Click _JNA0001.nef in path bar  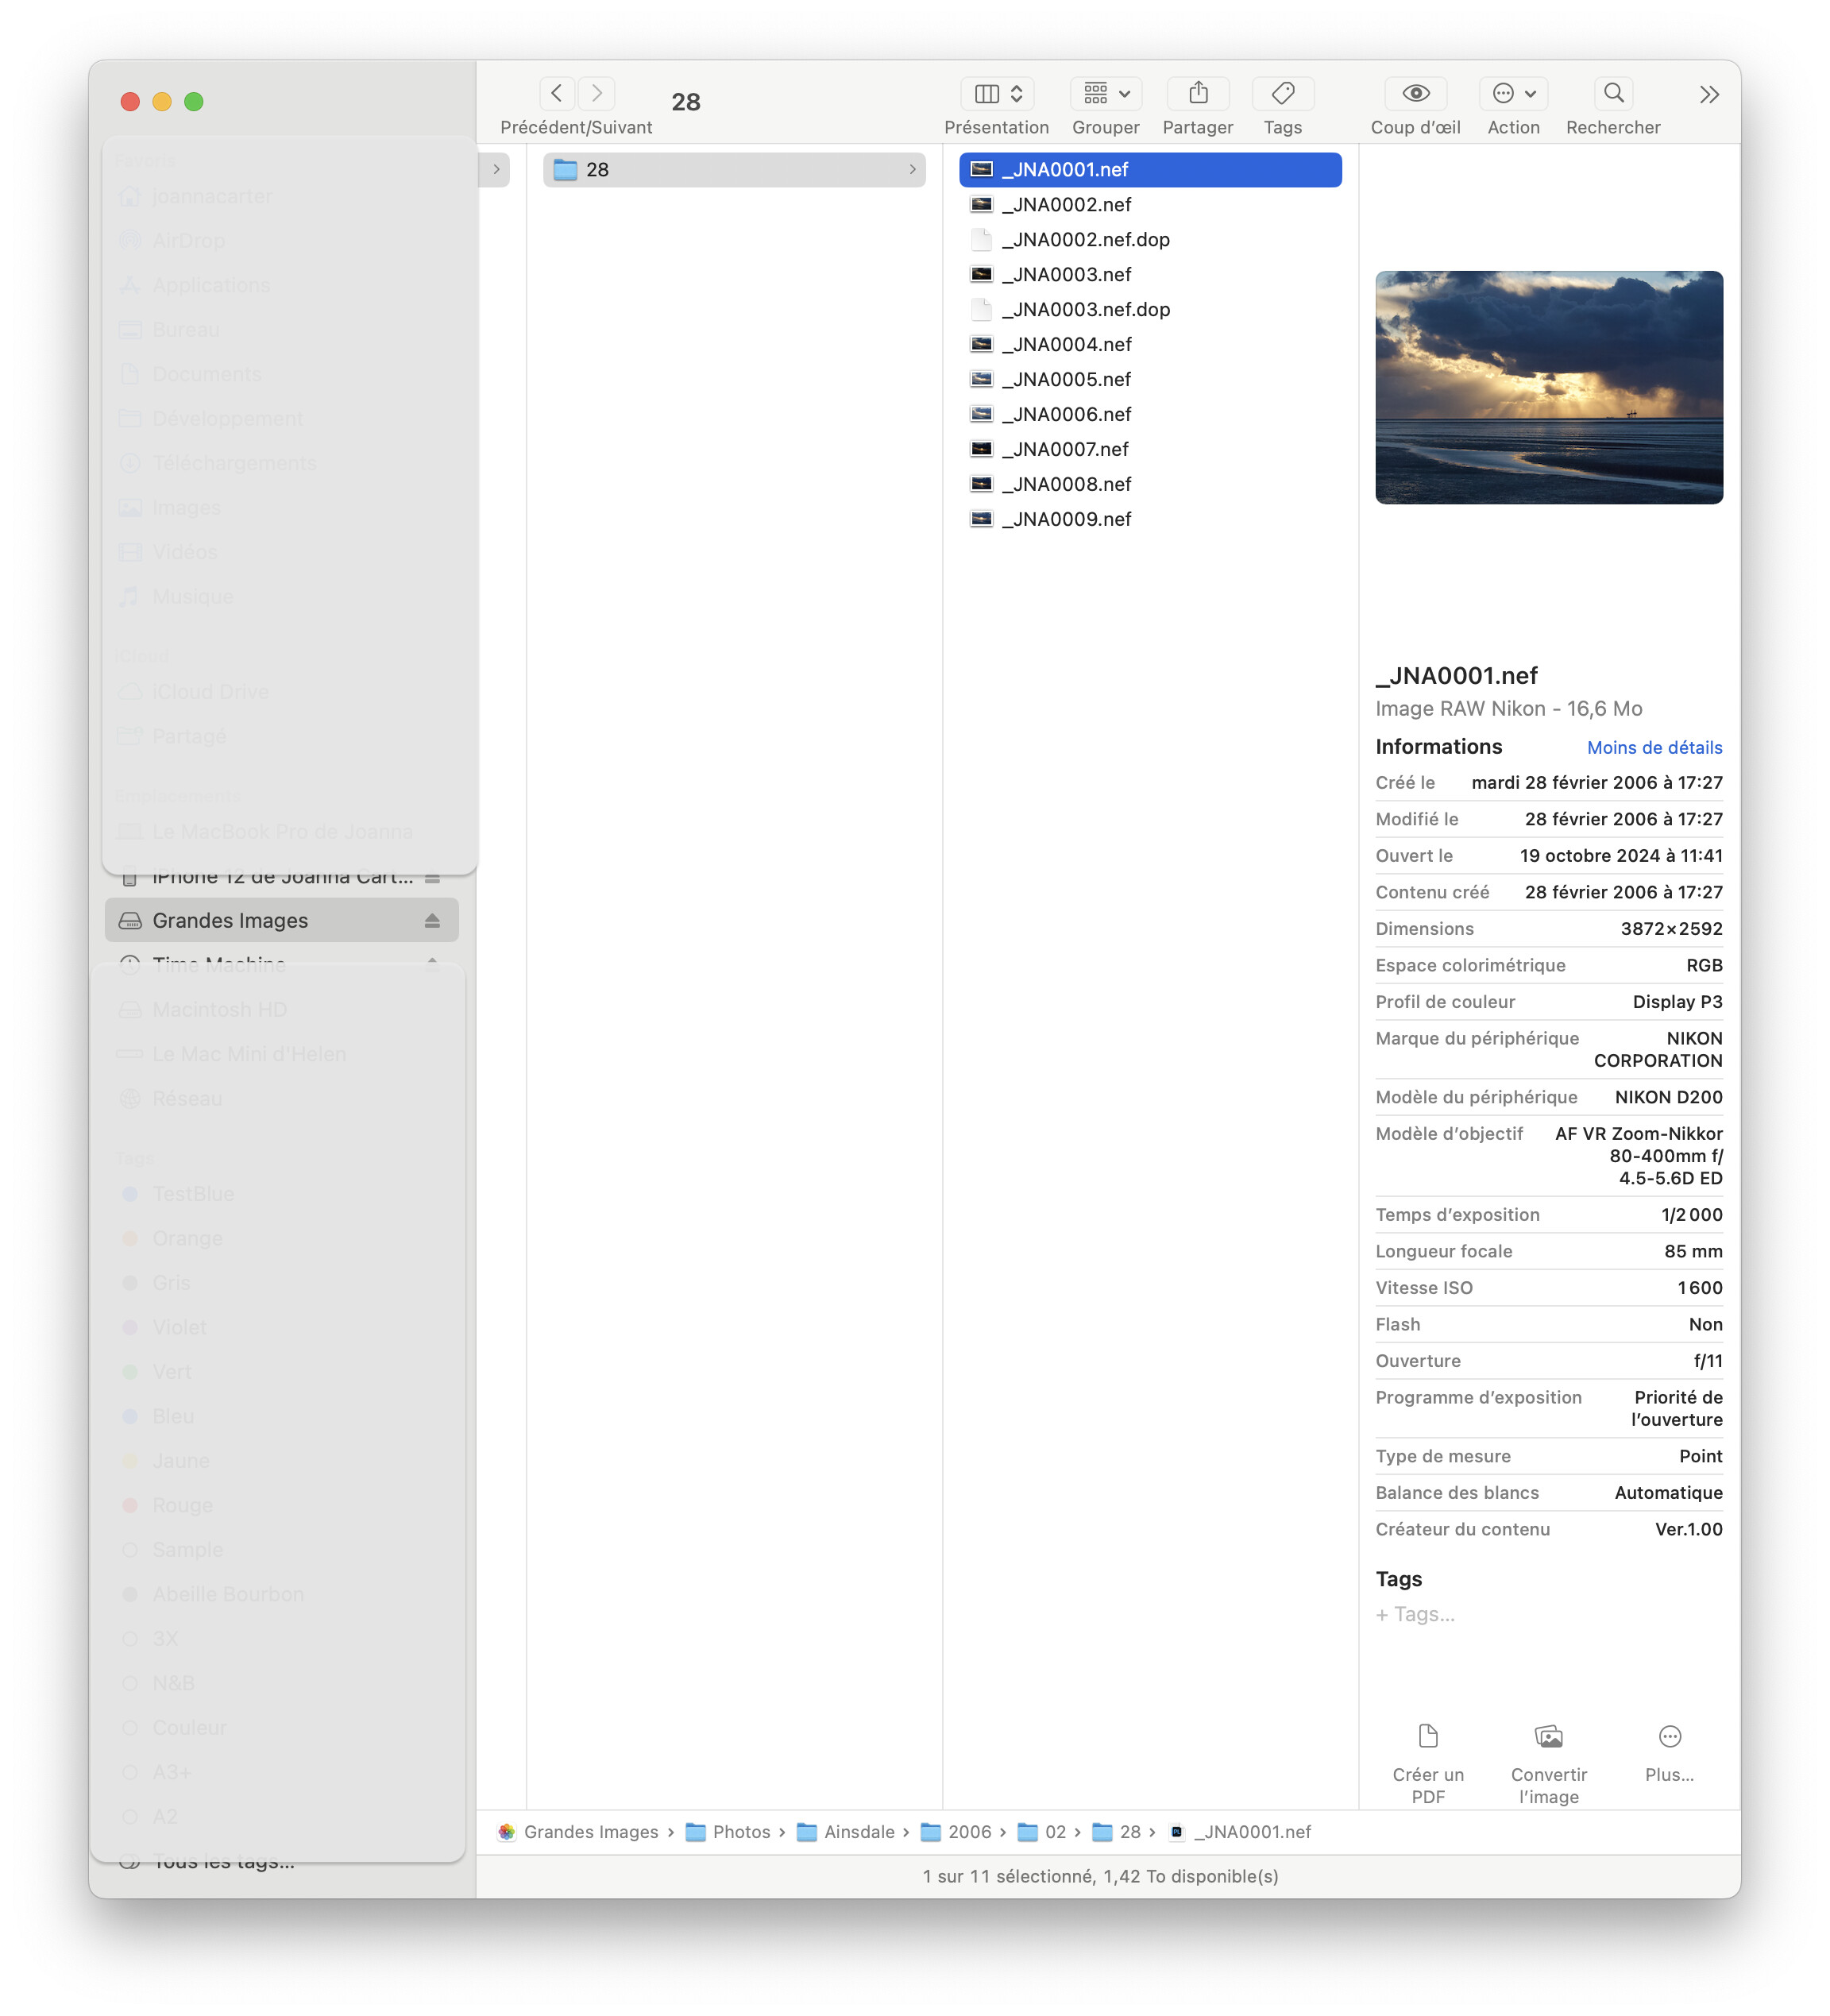pyautogui.click(x=1240, y=1833)
